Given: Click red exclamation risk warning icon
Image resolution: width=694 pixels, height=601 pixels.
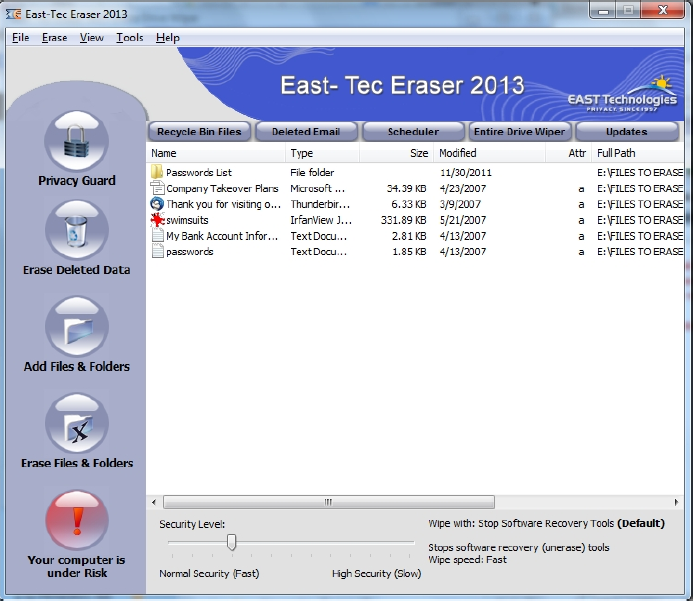Looking at the screenshot, I should pos(77,520).
